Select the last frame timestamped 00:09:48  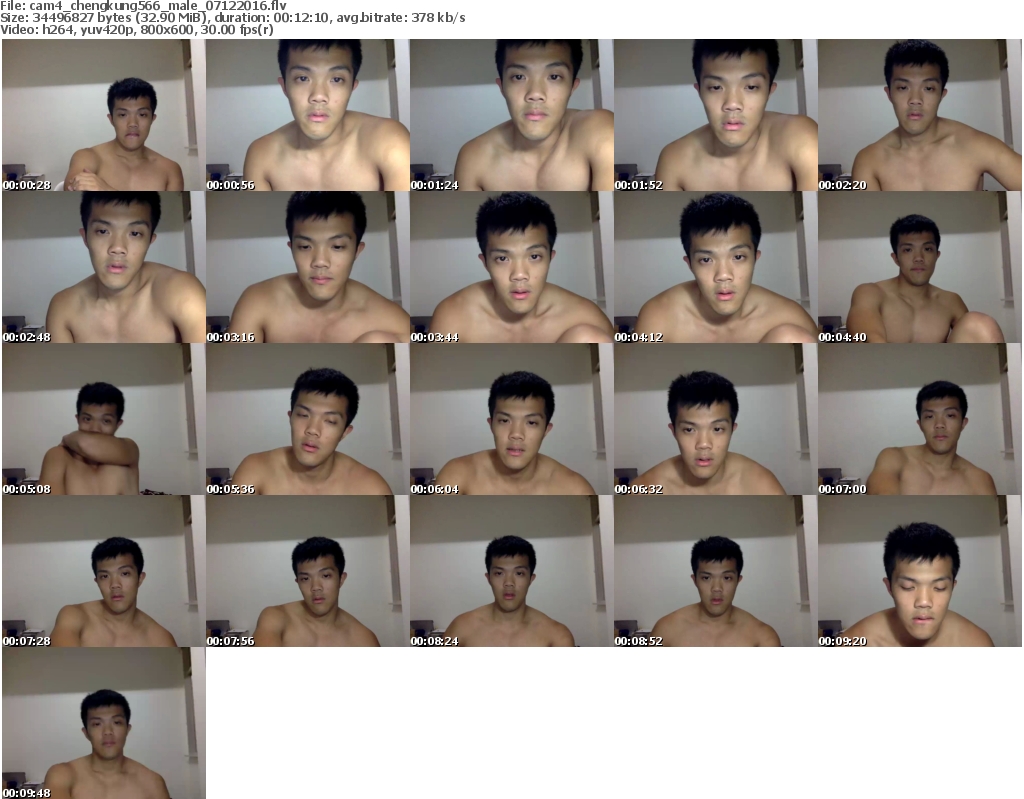(x=104, y=723)
